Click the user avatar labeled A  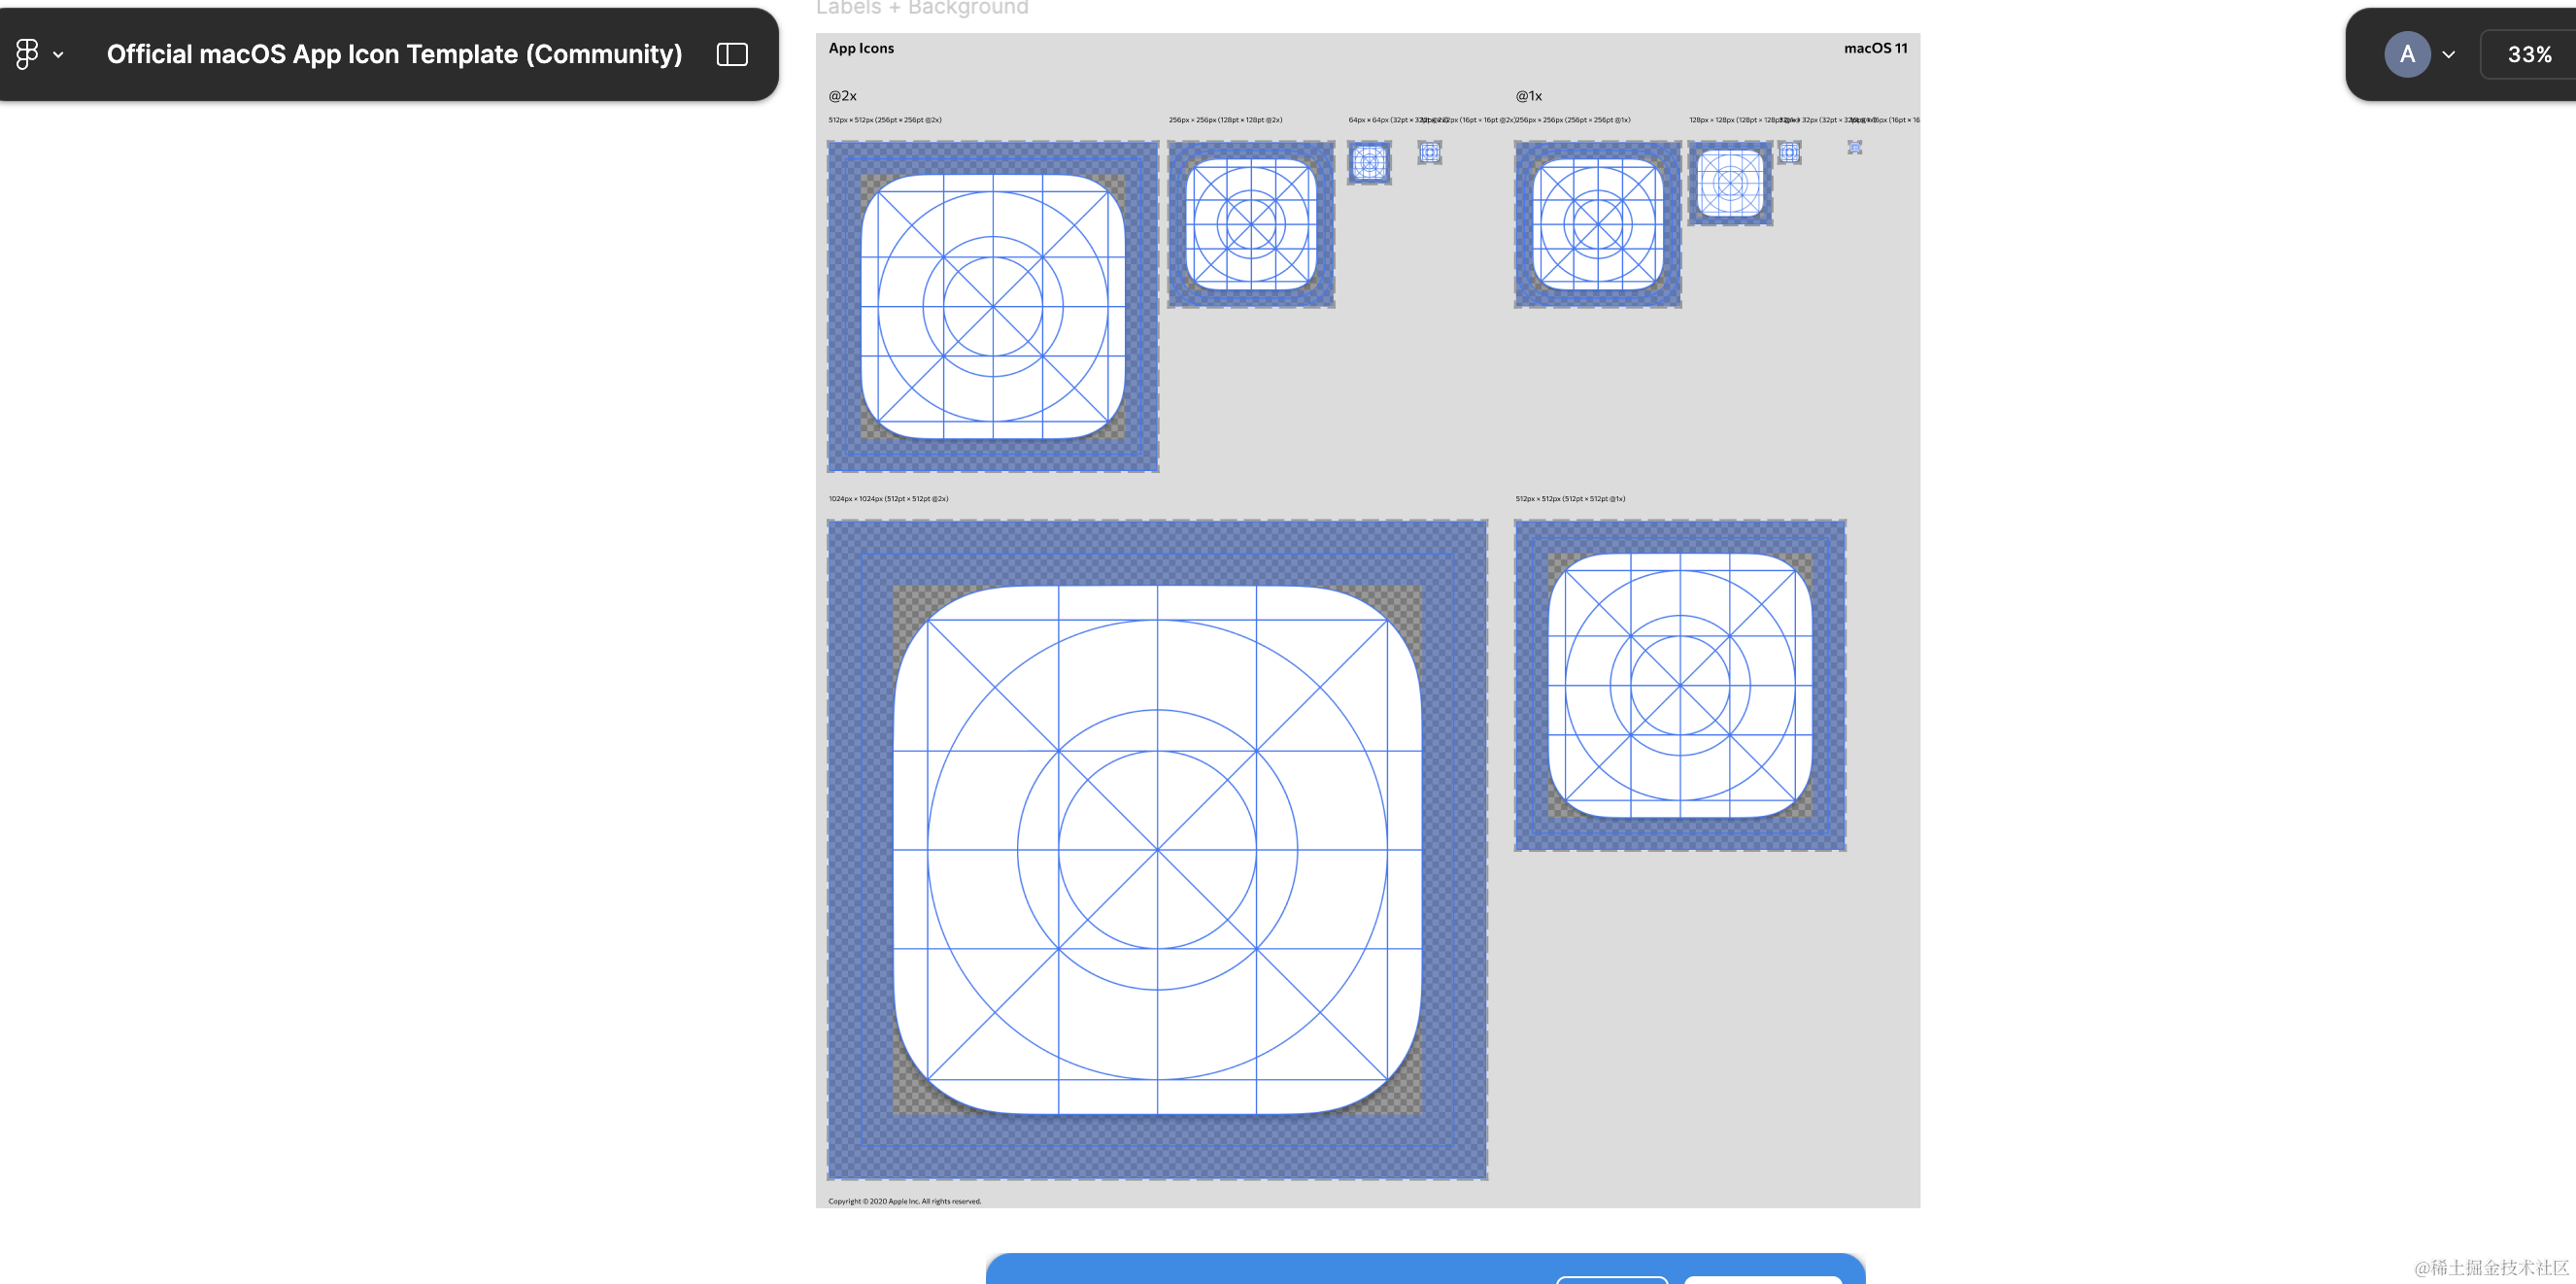click(2407, 54)
